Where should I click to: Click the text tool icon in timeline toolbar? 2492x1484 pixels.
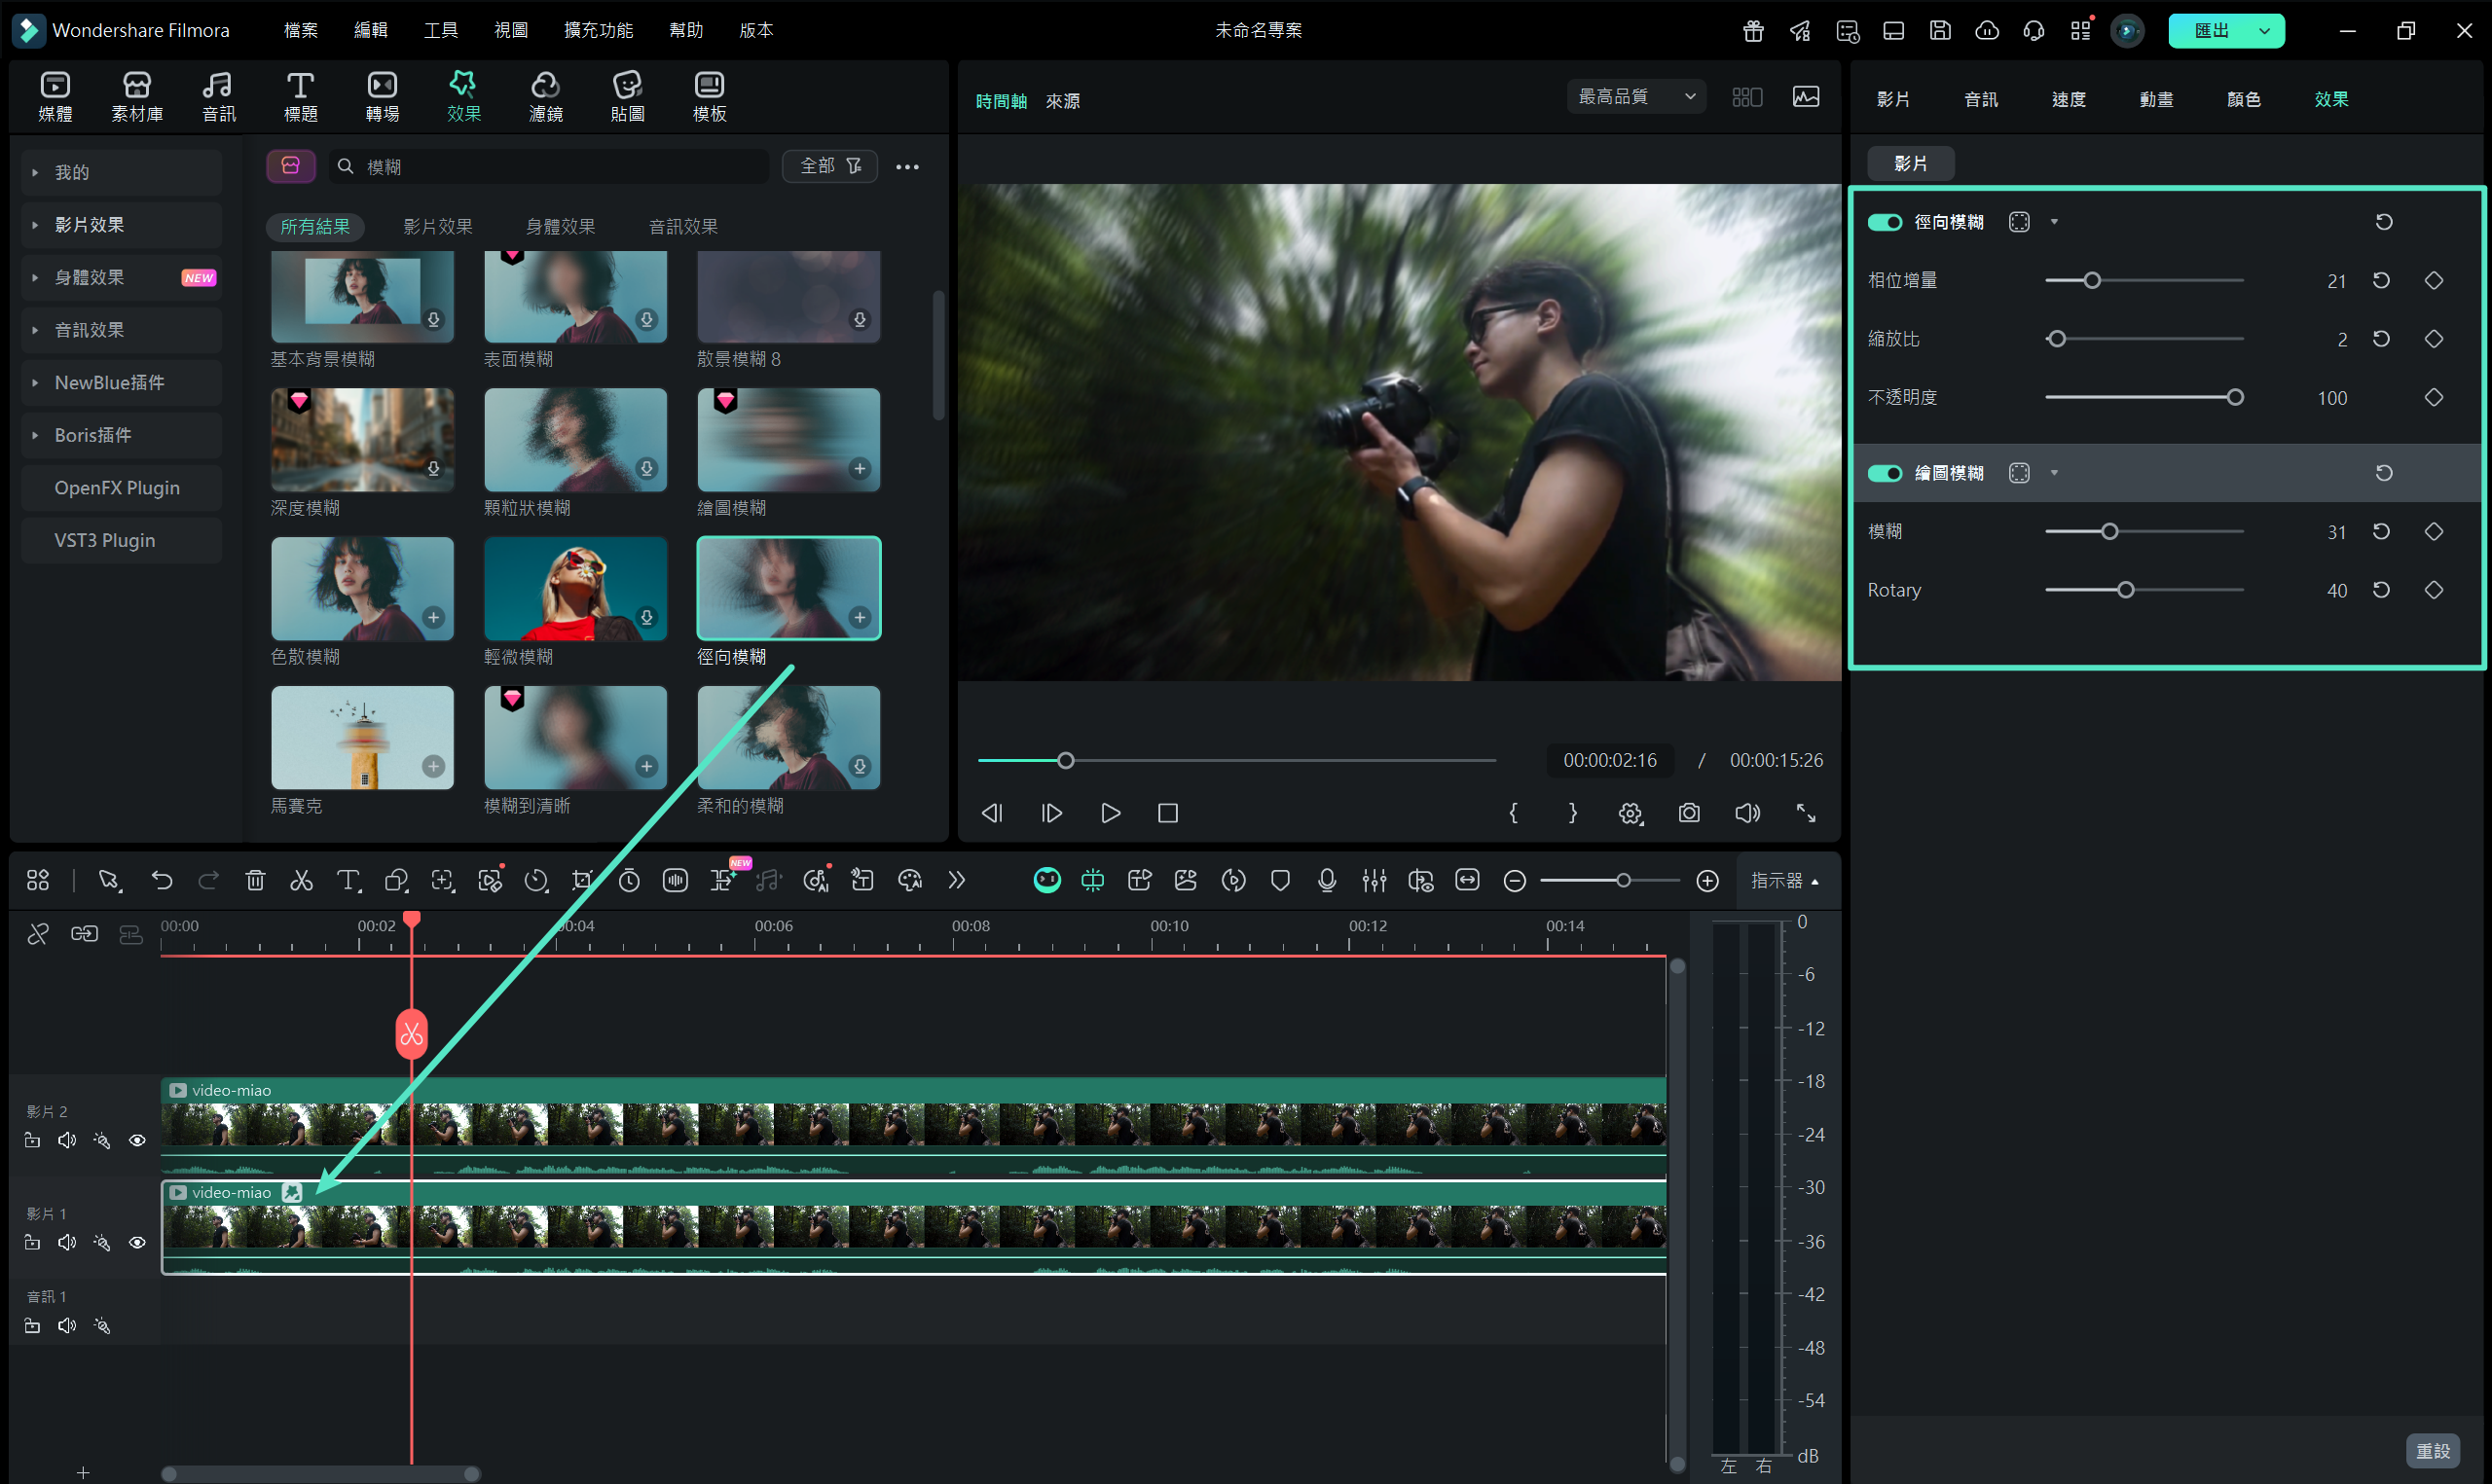pyautogui.click(x=348, y=880)
